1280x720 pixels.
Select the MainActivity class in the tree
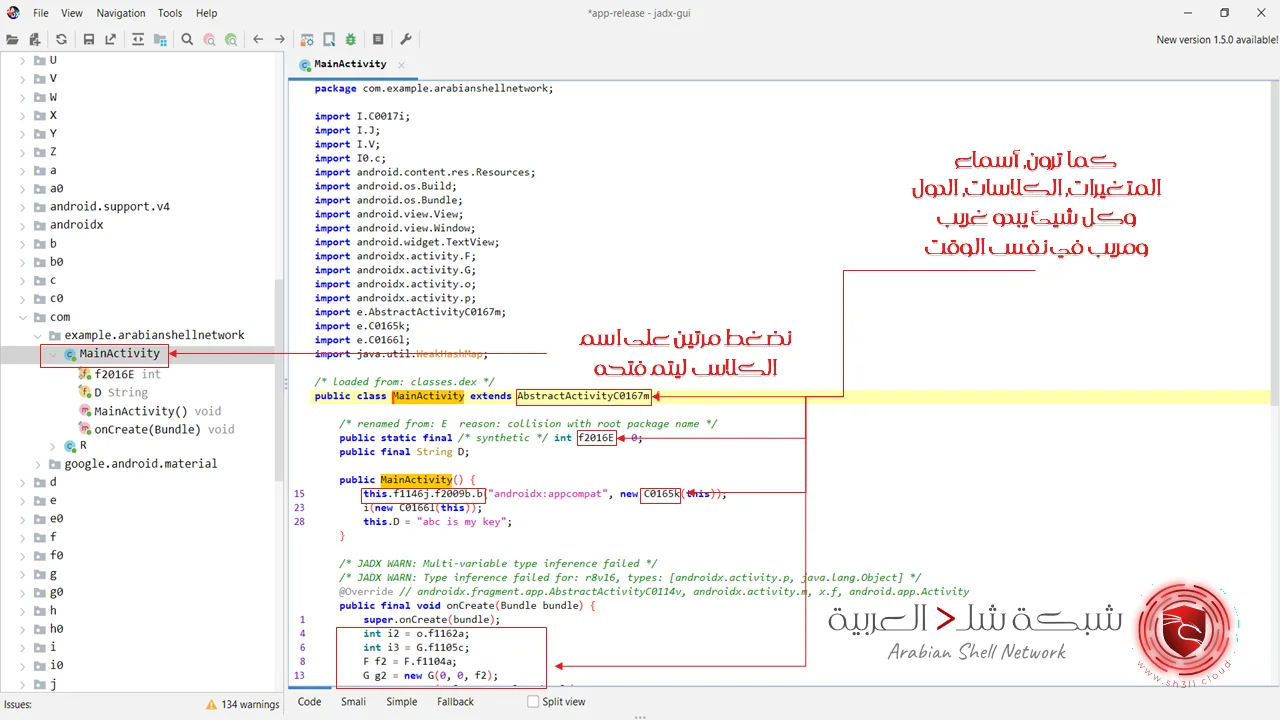(119, 354)
